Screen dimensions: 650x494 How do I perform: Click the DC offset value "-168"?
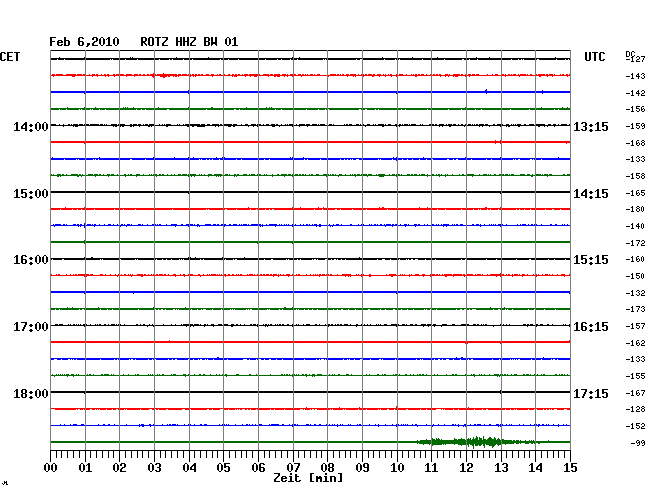635,143
